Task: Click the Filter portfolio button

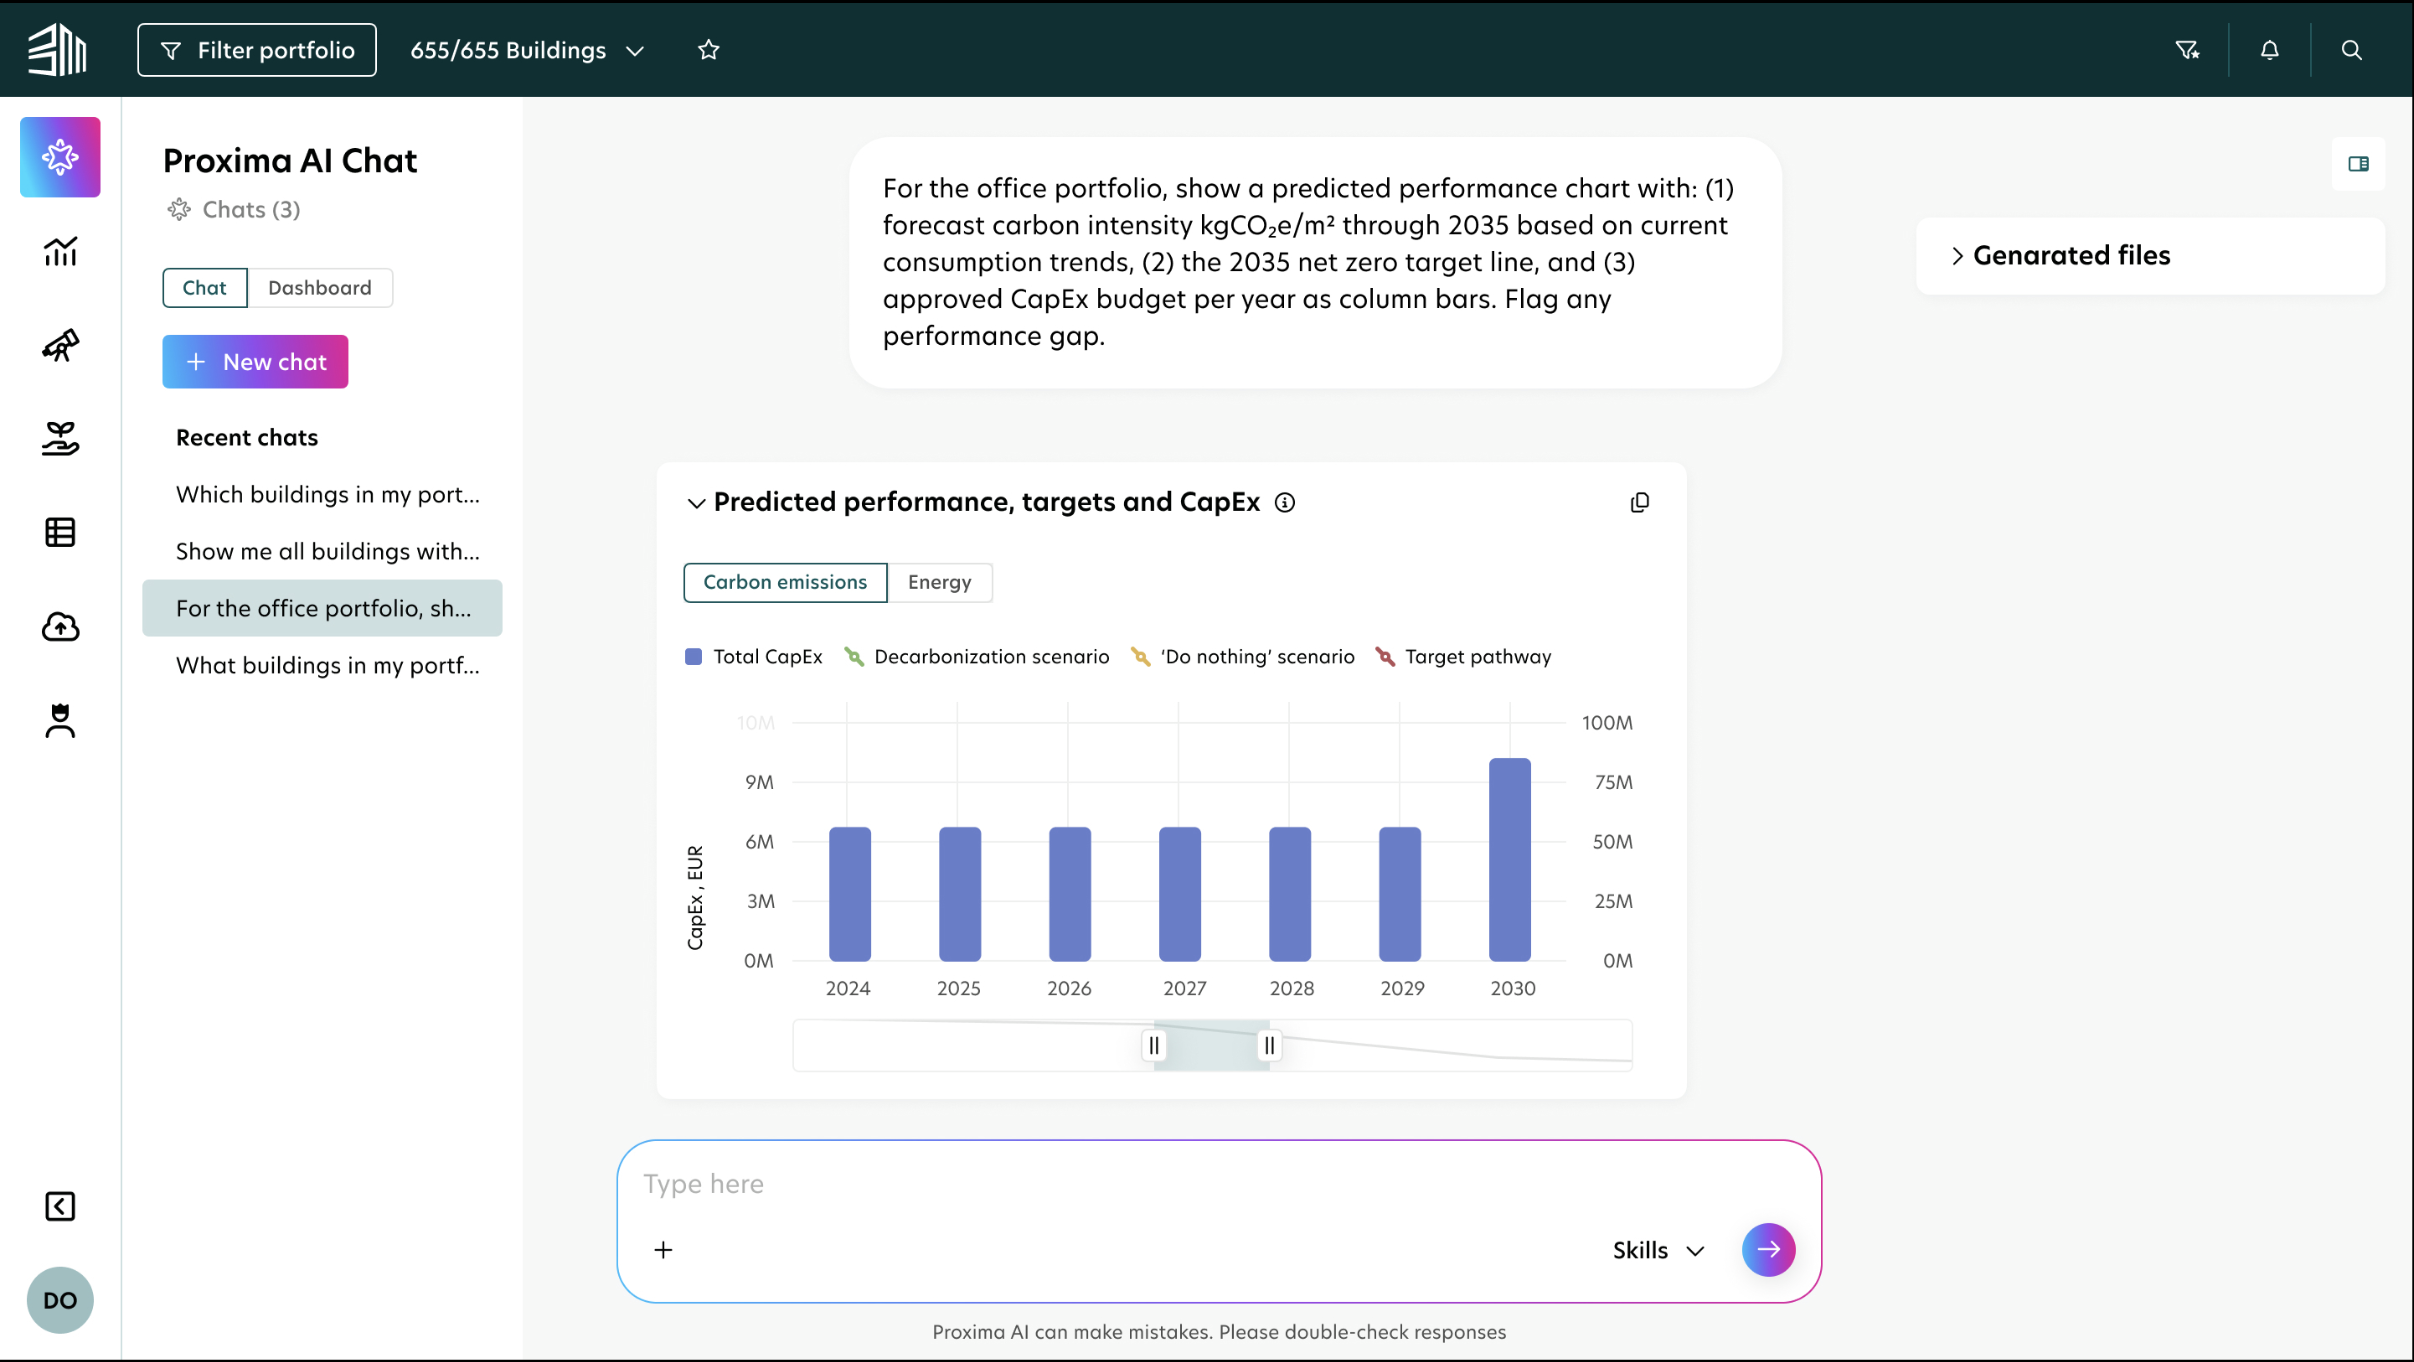Action: (257, 50)
